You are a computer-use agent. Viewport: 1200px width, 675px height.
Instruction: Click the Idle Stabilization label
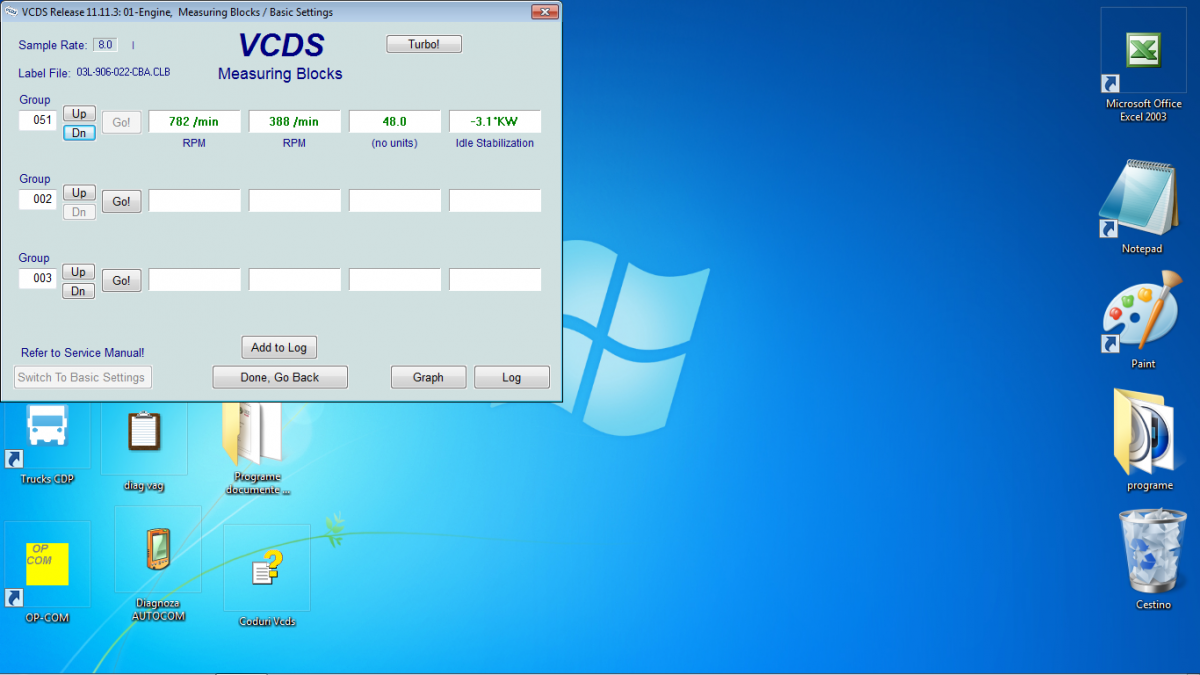[495, 143]
